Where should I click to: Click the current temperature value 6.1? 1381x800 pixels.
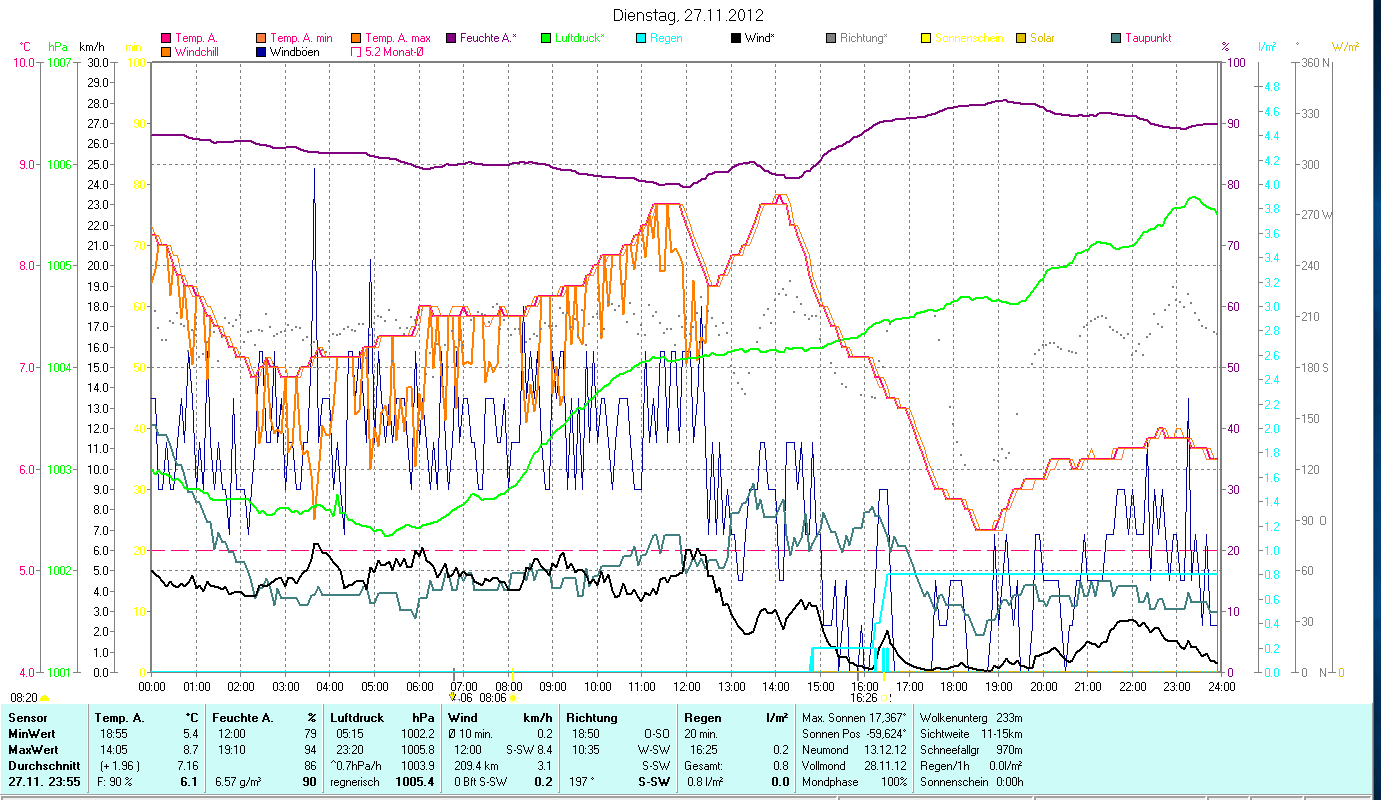click(190, 782)
